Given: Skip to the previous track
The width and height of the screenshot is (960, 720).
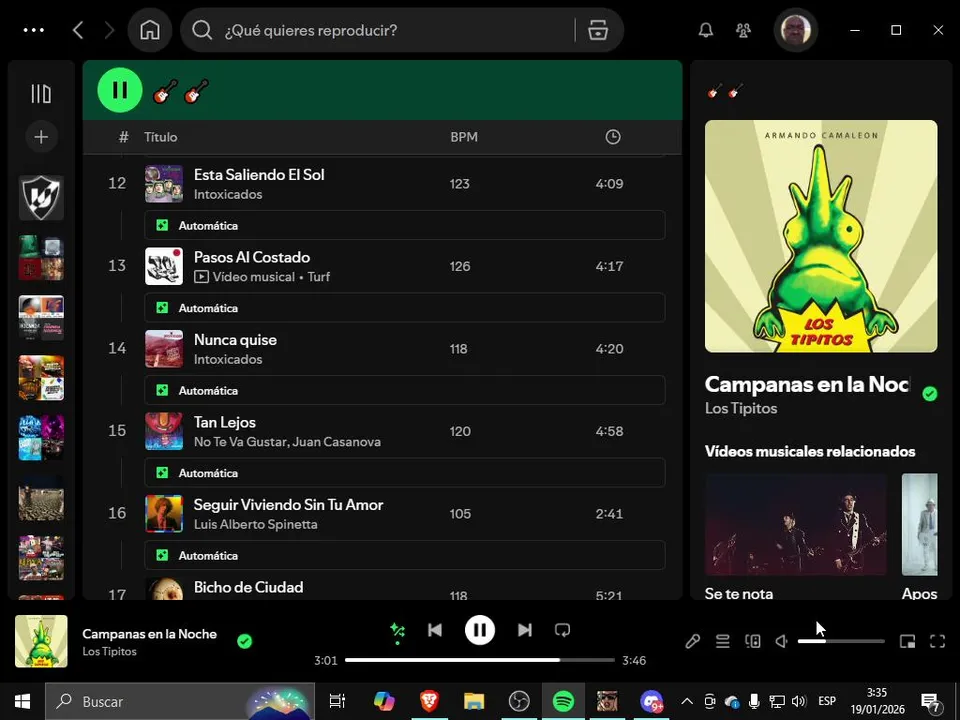Looking at the screenshot, I should [435, 630].
